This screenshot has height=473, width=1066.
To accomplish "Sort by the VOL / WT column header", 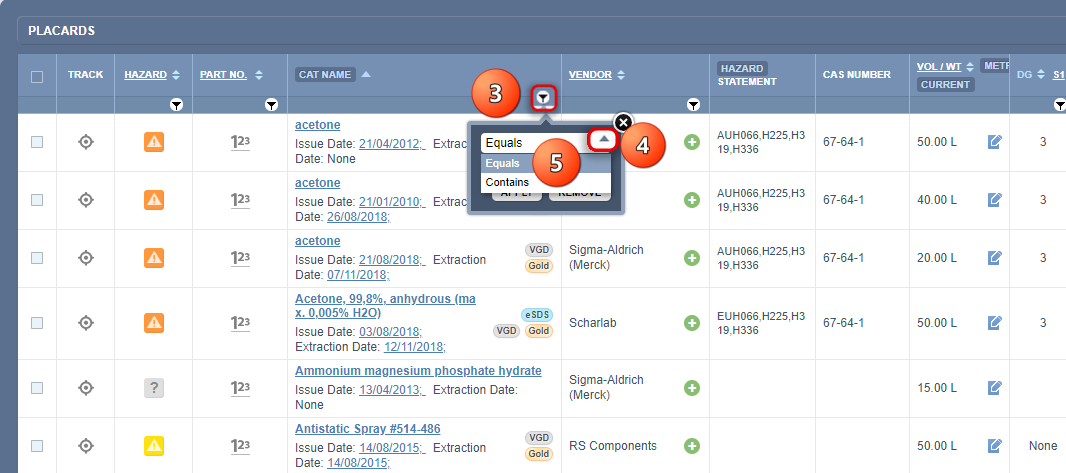I will tap(939, 67).
